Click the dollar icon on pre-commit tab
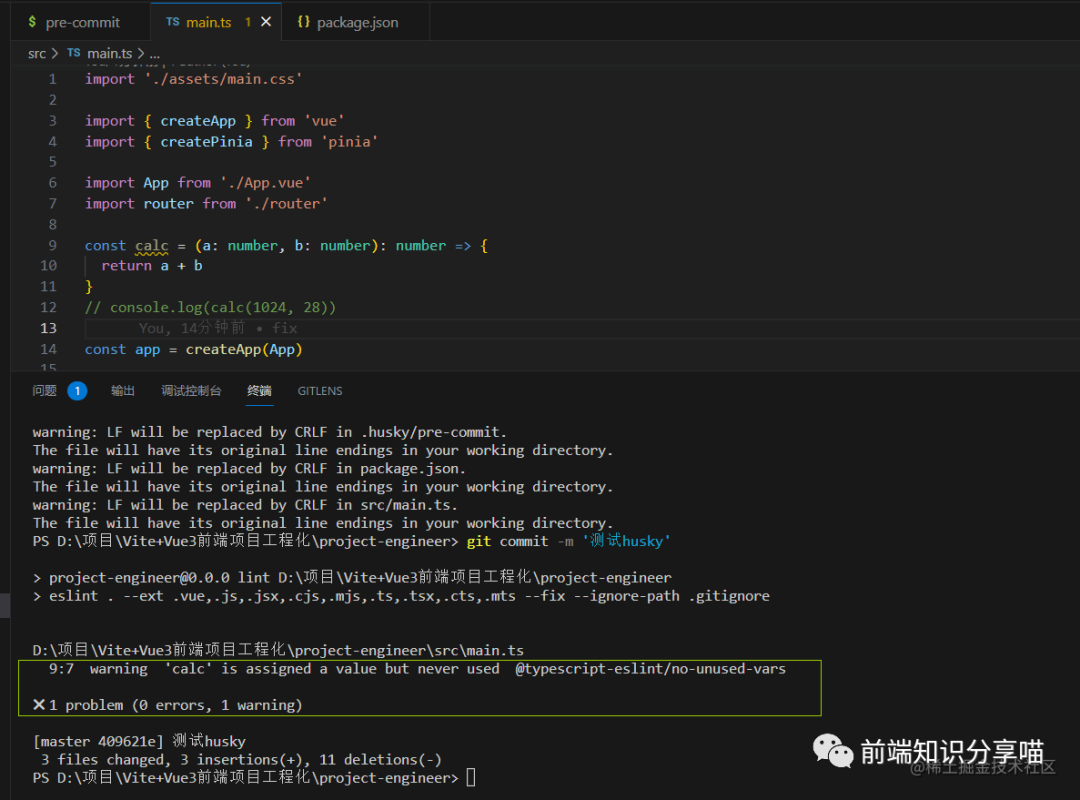Image resolution: width=1080 pixels, height=800 pixels. click(32, 22)
